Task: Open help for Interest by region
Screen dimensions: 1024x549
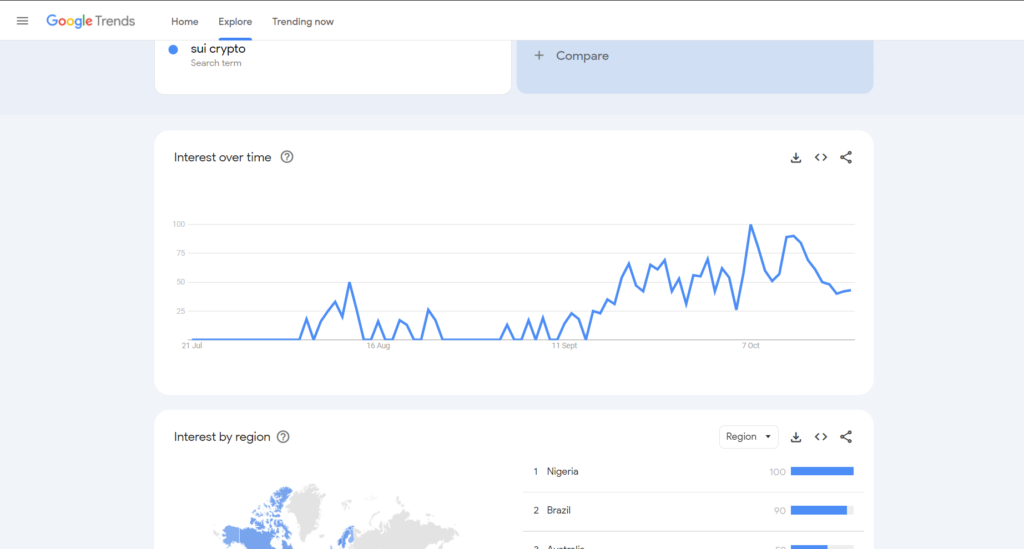Action: 283,437
